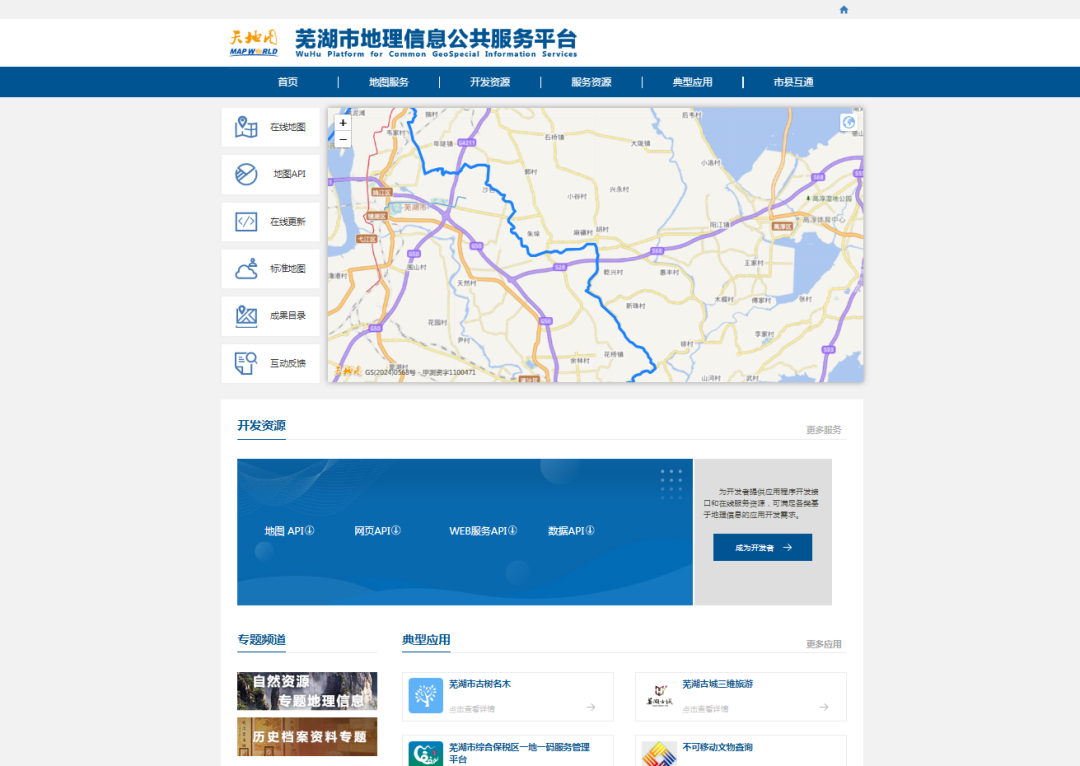Open 在线更新 from the sidebar
The width and height of the screenshot is (1080, 766).
271,222
